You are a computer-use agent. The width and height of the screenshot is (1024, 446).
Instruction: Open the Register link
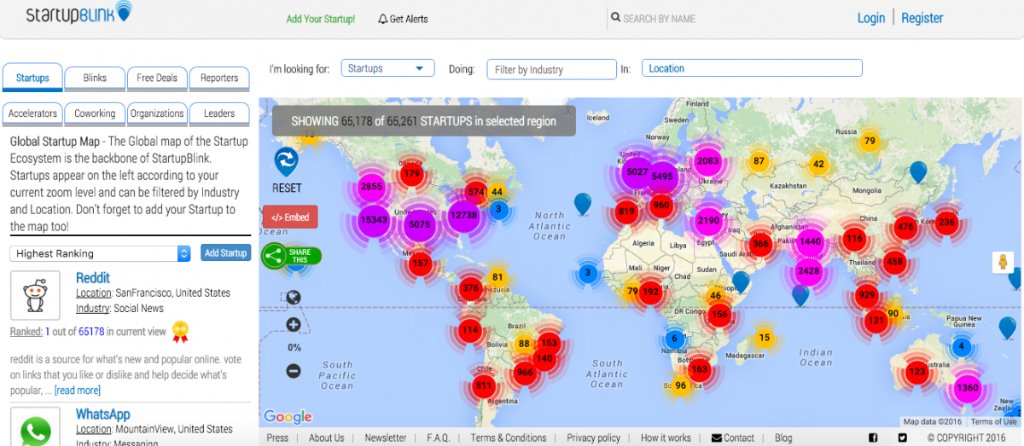point(922,18)
